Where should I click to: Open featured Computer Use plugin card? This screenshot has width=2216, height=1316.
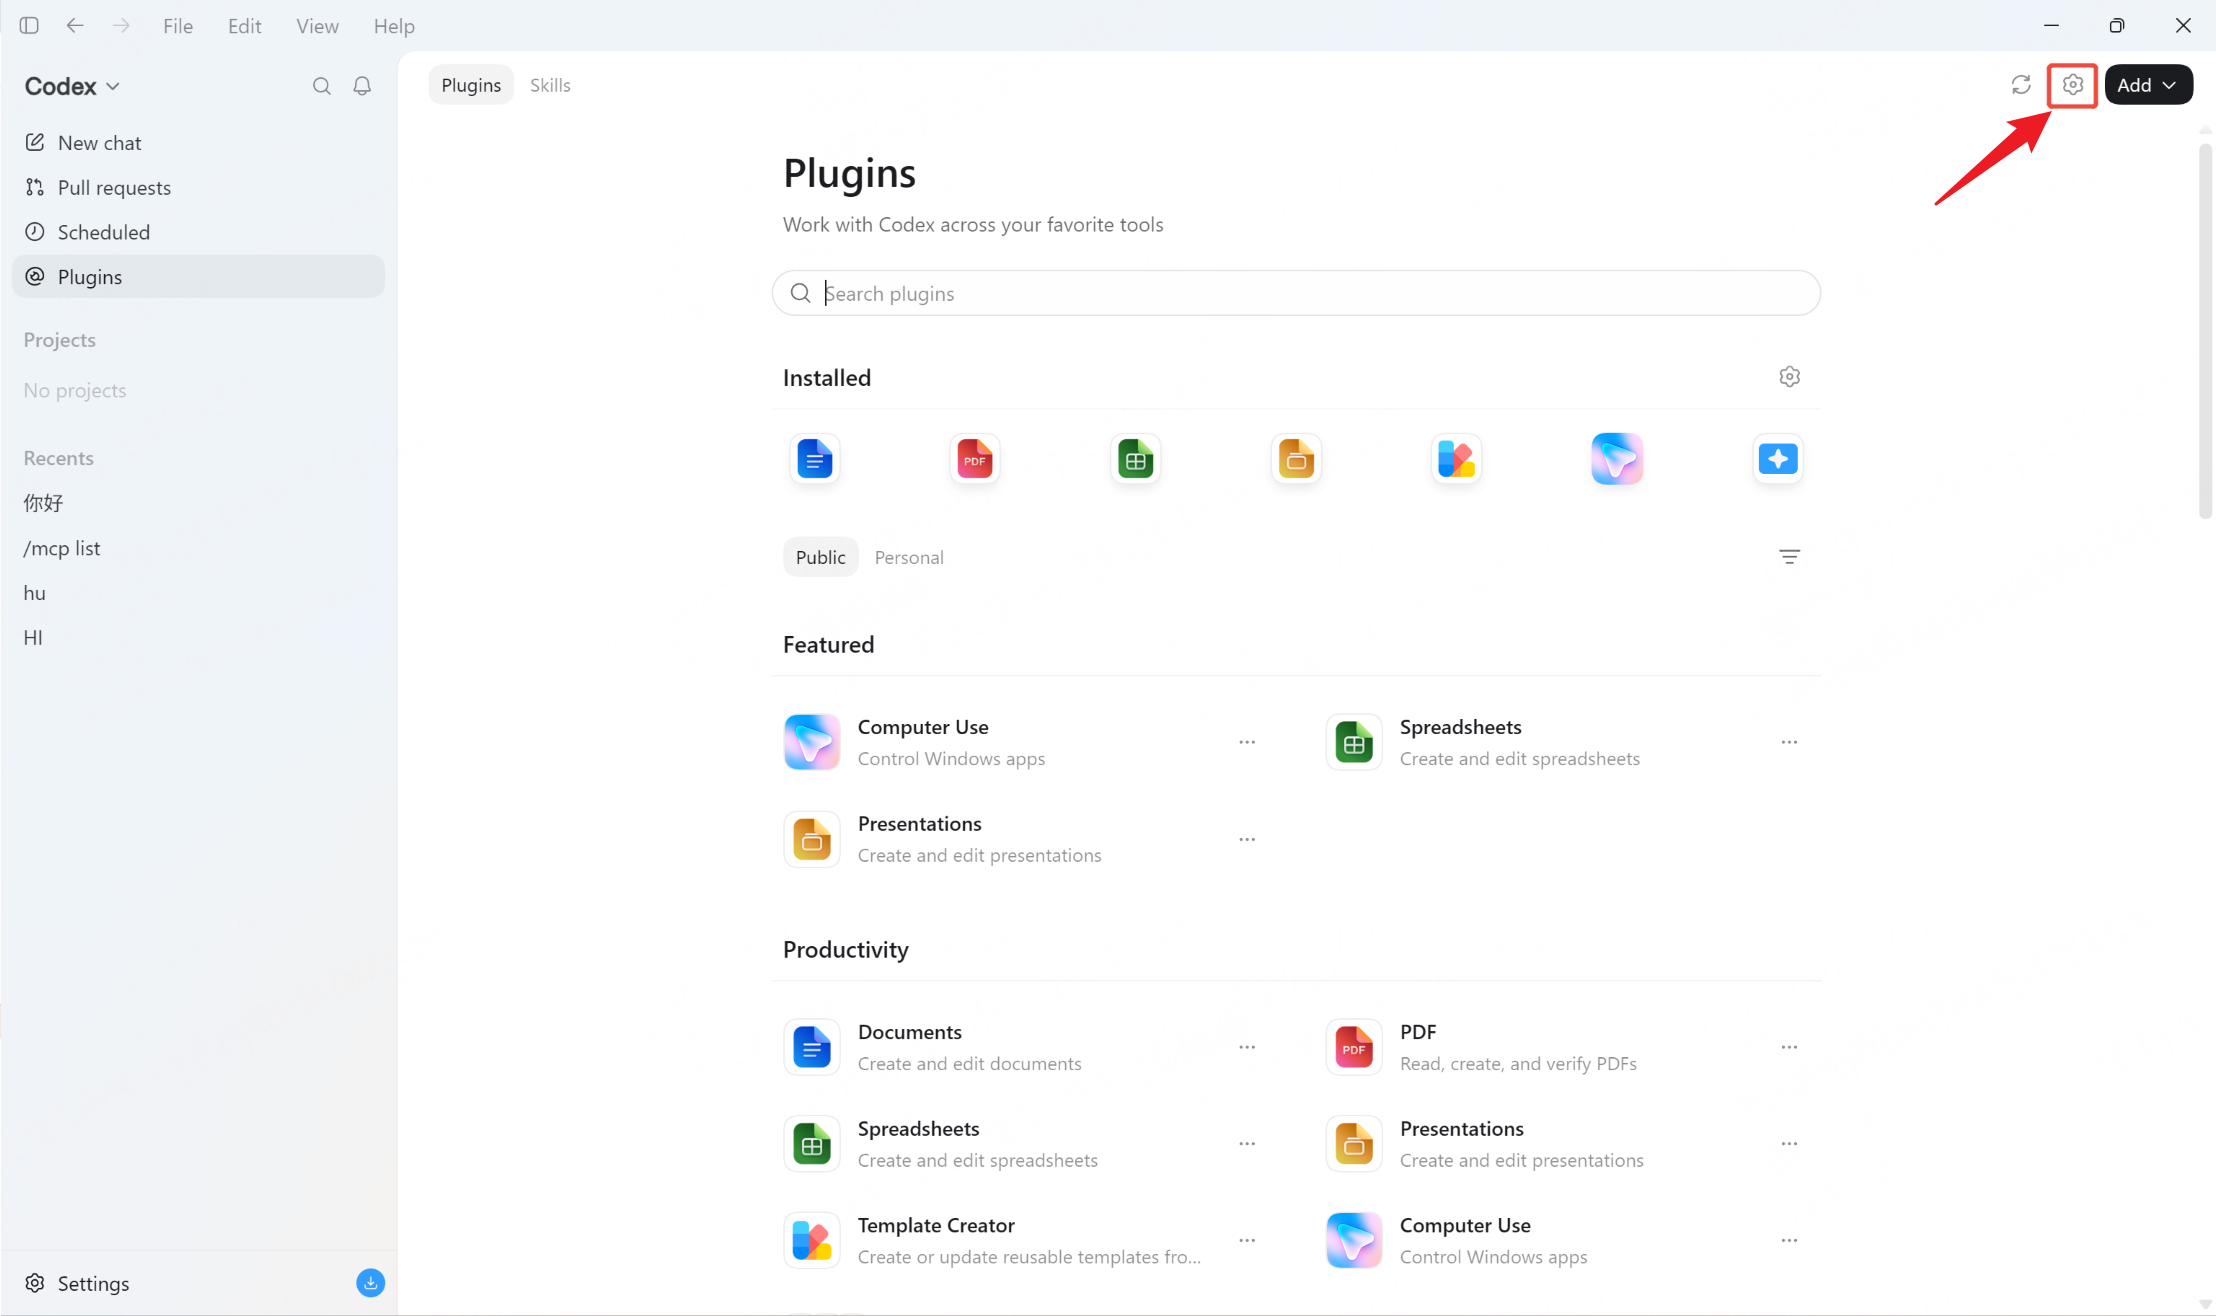tap(1020, 742)
